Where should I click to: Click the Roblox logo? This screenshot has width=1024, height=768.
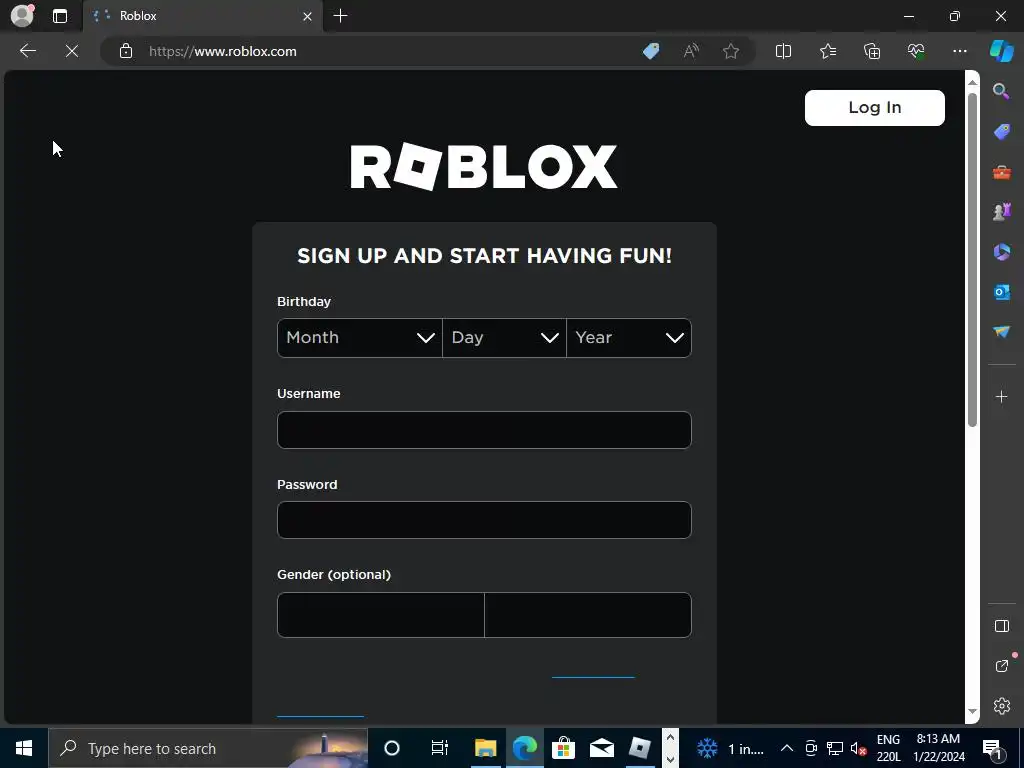[x=484, y=167]
